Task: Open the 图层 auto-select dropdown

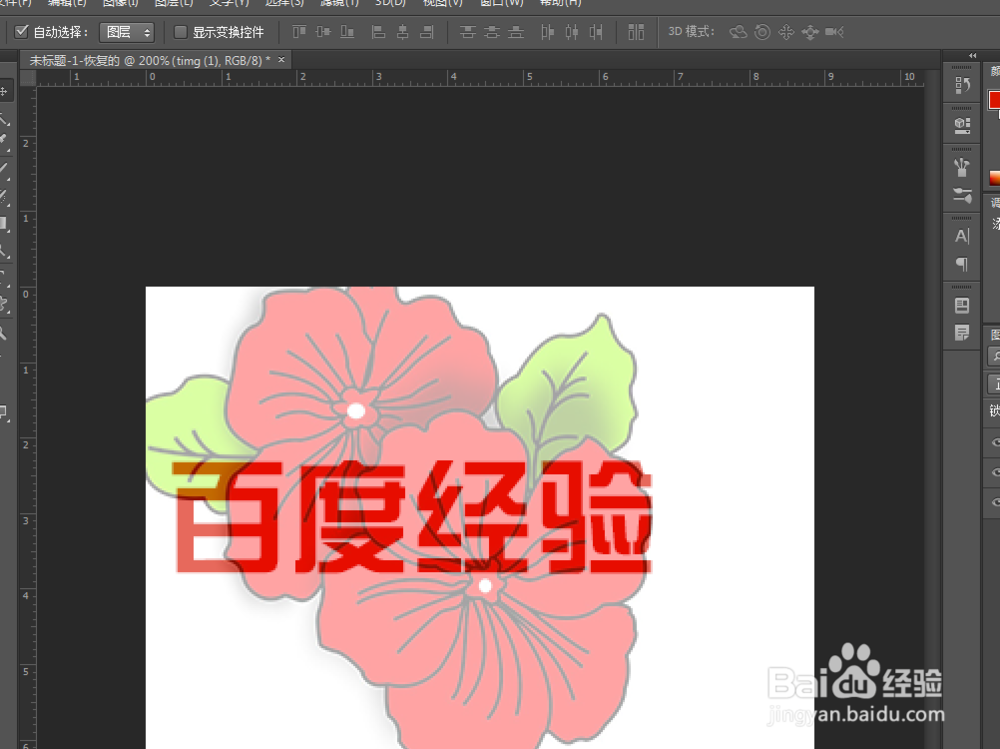Action: tap(127, 31)
